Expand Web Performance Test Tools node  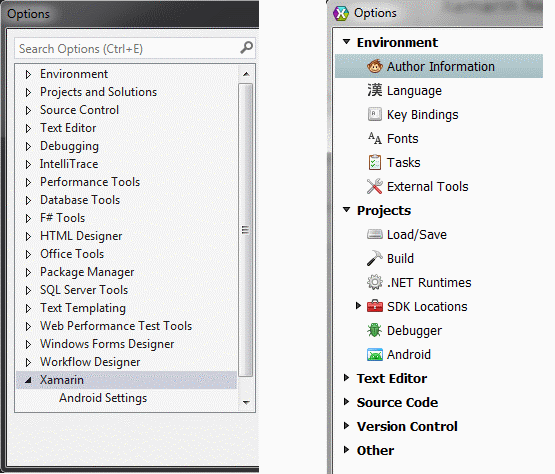coord(28,326)
